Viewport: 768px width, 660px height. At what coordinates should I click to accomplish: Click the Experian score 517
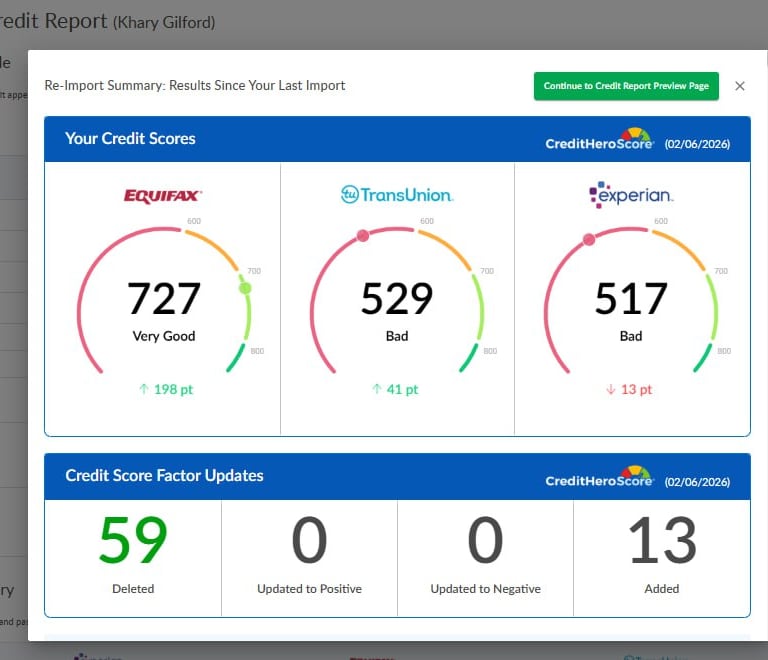(x=631, y=298)
